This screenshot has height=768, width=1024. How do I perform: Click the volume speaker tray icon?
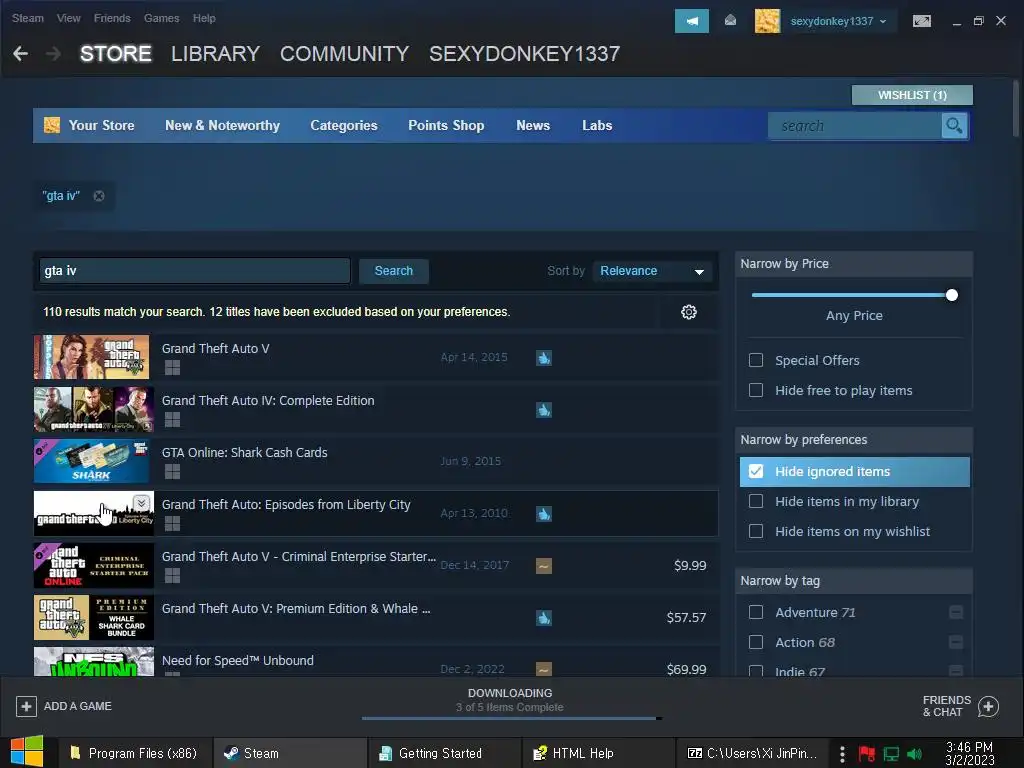(914, 754)
